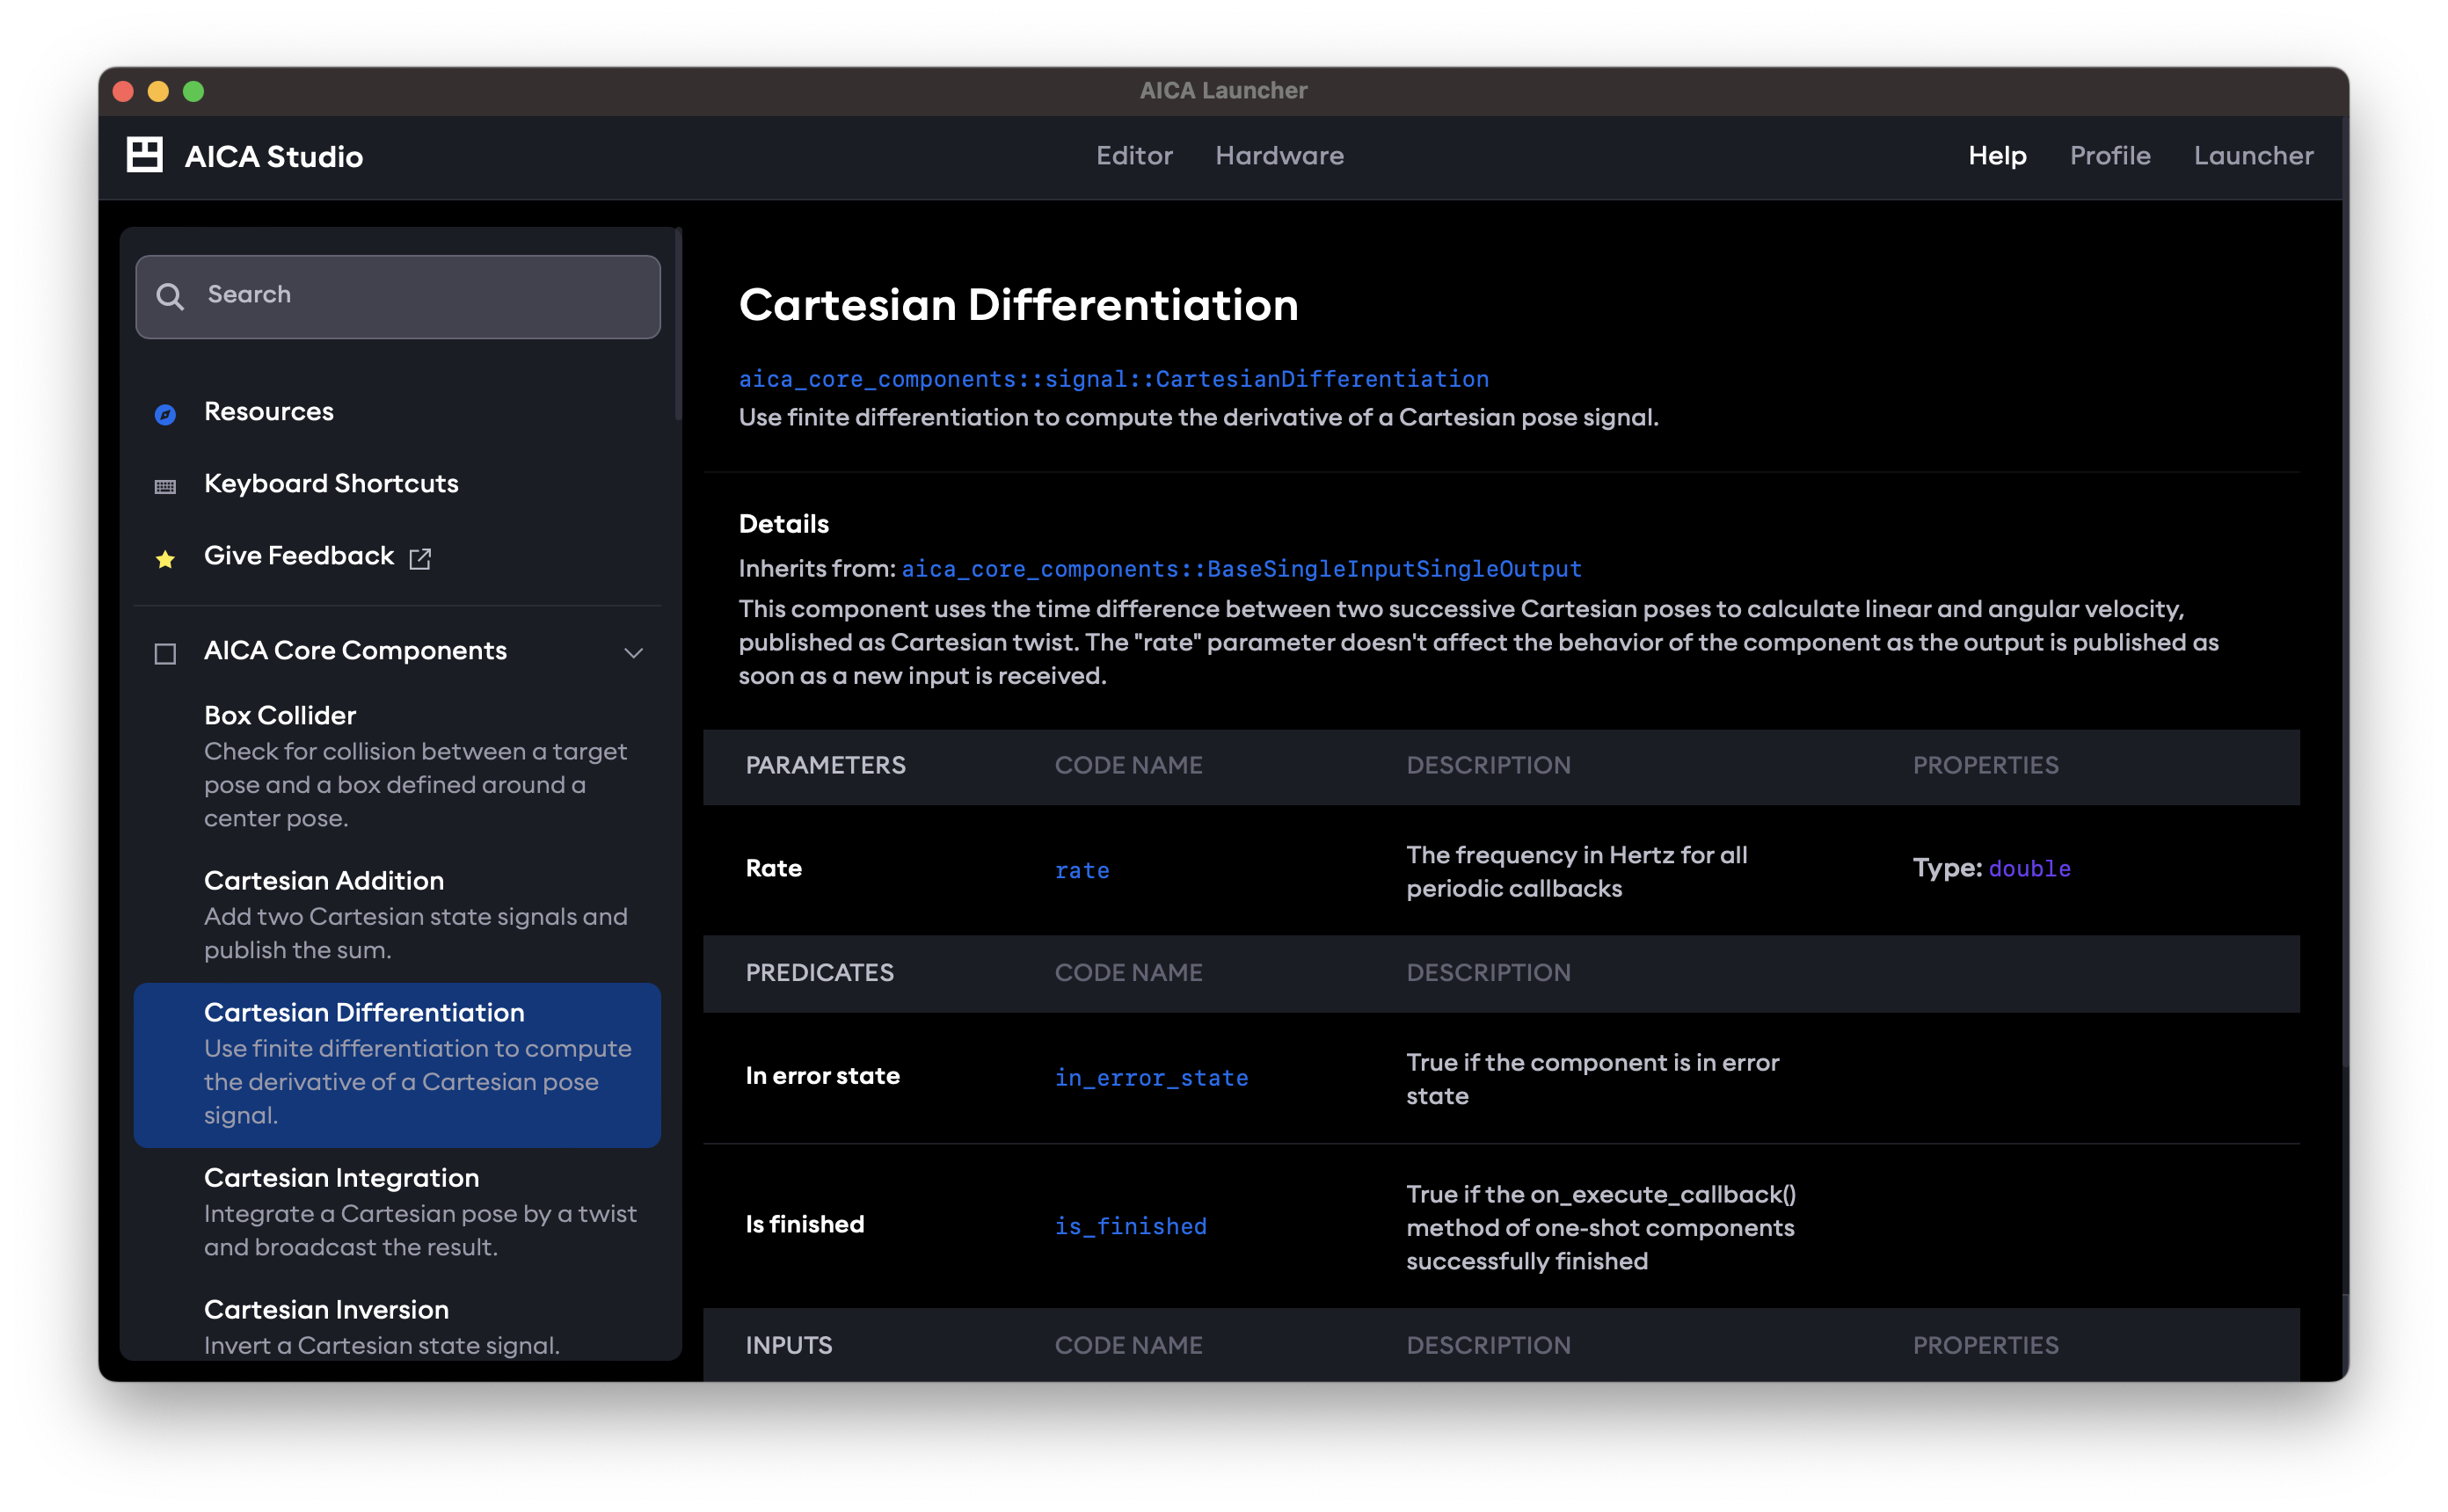Click the AICA Studio logo icon
The height and width of the screenshot is (1512, 2448).
[144, 155]
